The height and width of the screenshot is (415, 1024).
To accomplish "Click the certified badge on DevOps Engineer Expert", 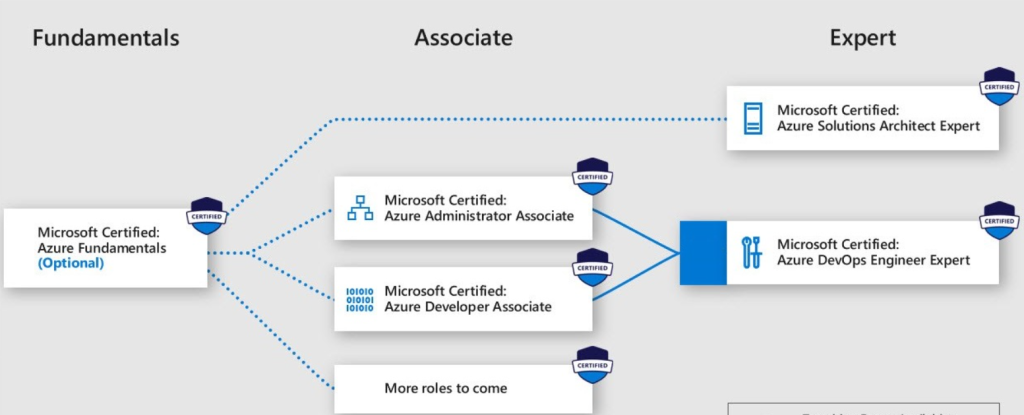I will click(999, 221).
